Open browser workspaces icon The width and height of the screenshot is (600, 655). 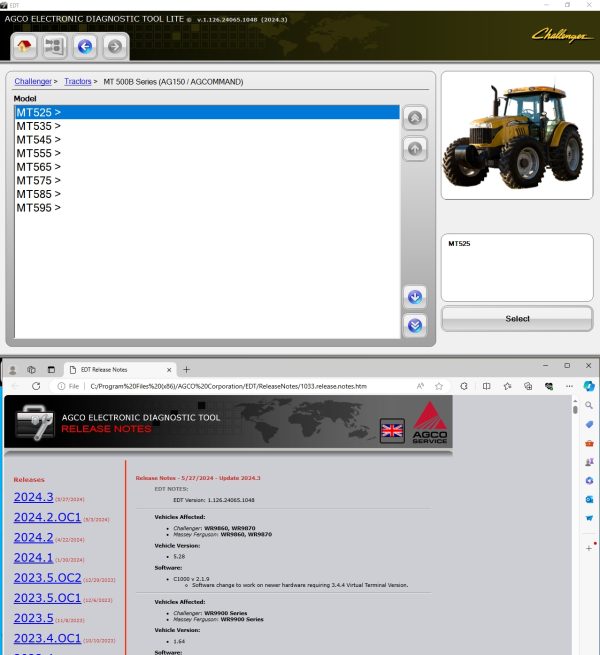[31, 370]
